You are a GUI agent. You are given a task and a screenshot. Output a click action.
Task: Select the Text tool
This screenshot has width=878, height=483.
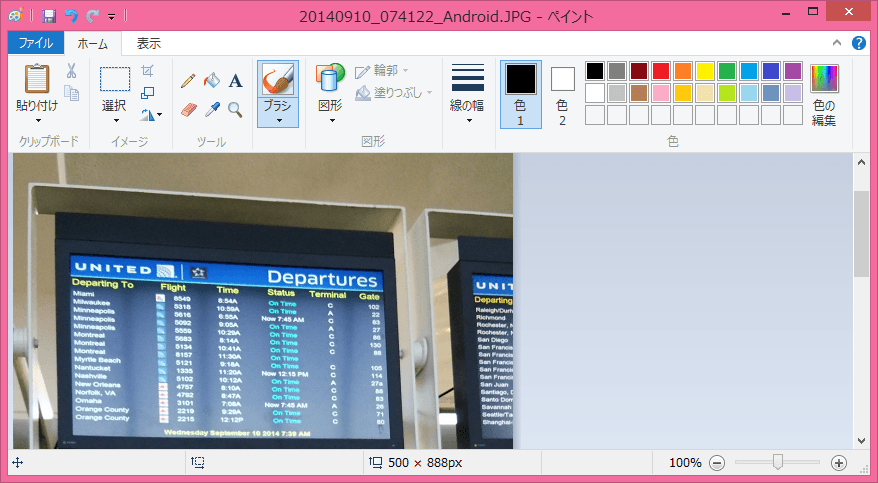pyautogui.click(x=236, y=81)
